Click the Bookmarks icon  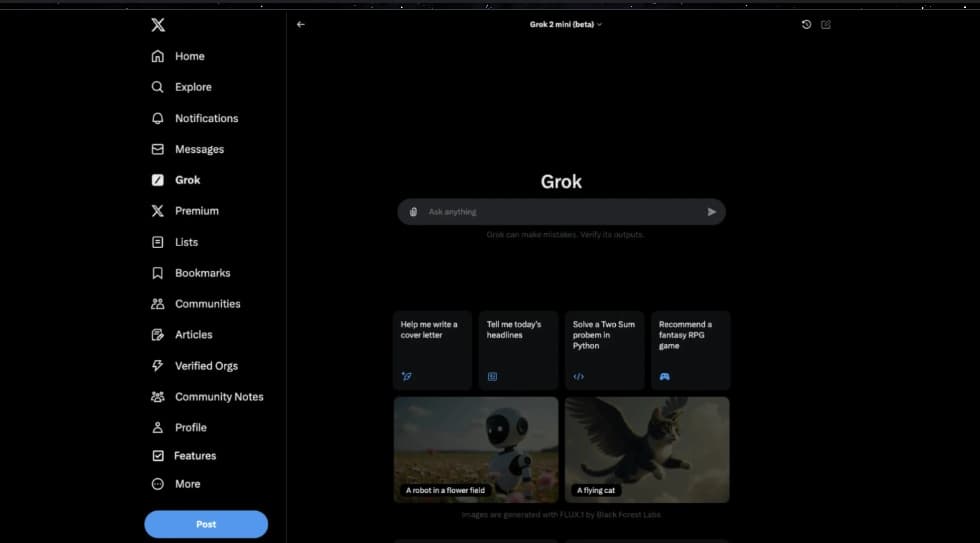pyautogui.click(x=158, y=273)
